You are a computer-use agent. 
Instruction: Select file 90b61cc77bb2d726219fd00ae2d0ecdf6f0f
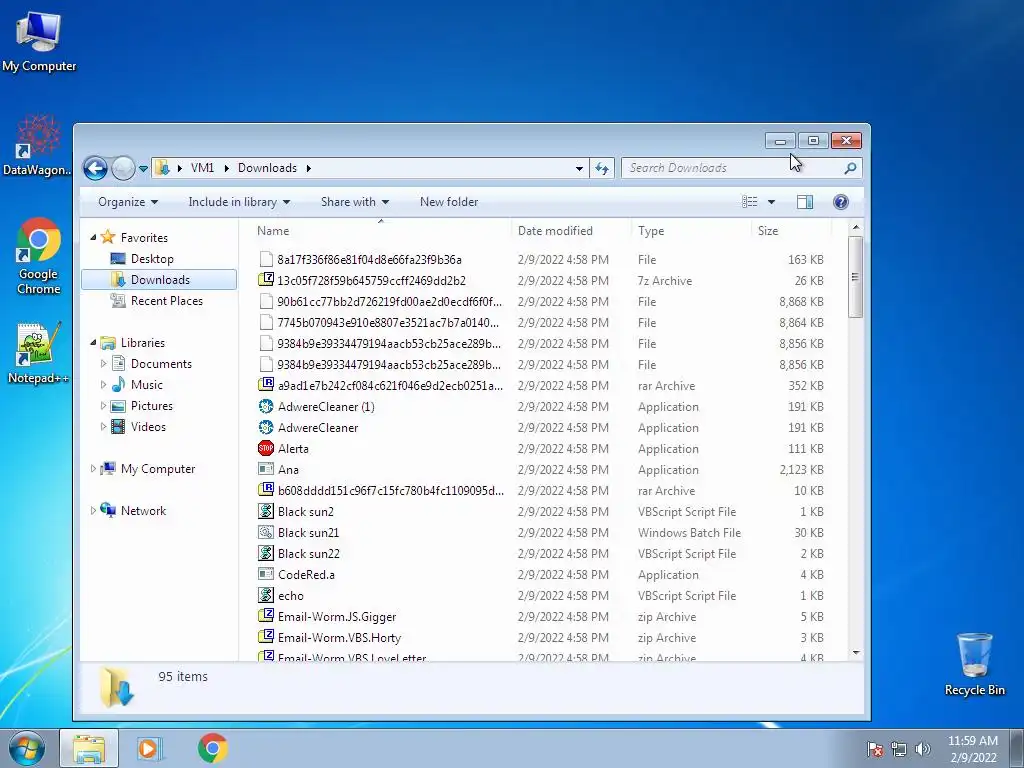(389, 302)
